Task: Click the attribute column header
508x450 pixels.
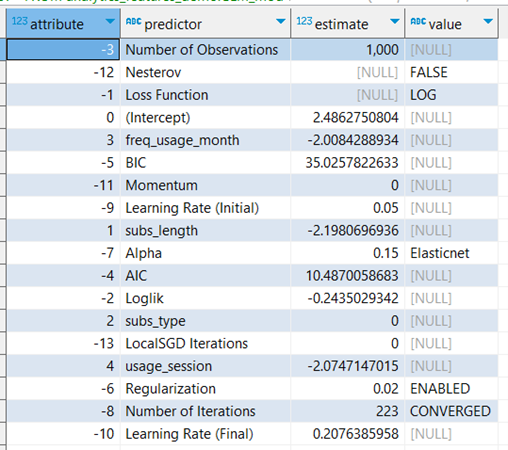Action: [63, 23]
